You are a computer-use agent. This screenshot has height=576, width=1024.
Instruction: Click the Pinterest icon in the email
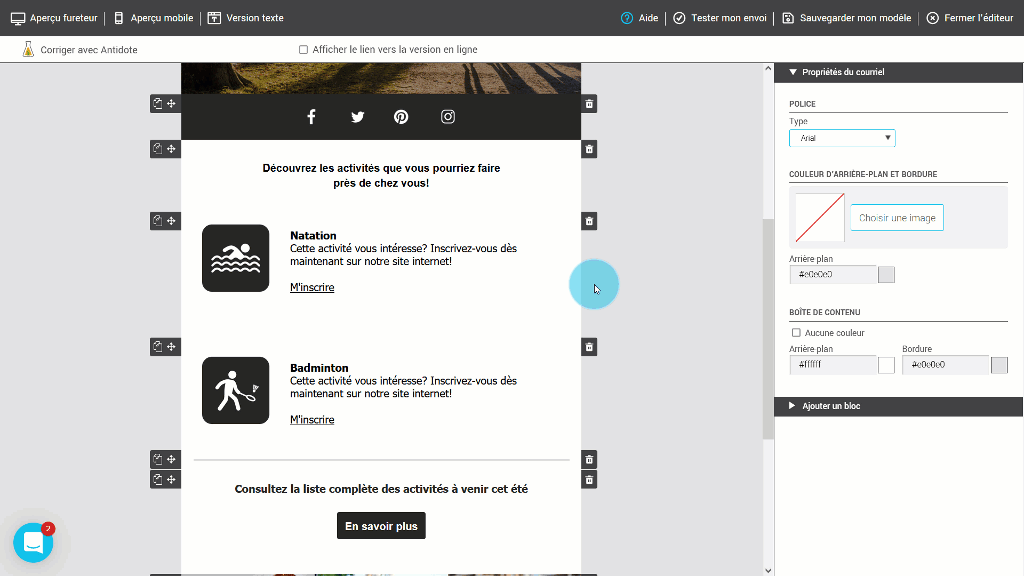[x=400, y=116]
